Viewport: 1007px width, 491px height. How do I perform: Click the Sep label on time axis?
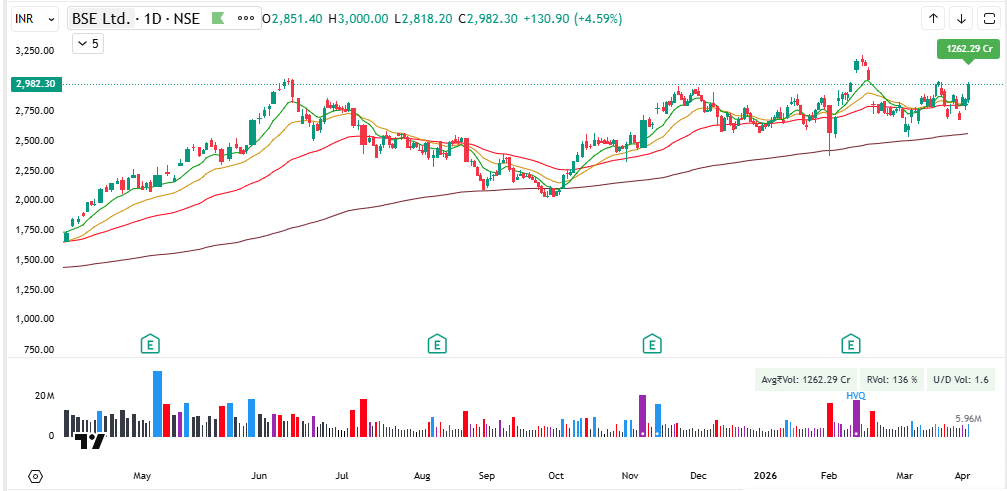click(x=487, y=476)
